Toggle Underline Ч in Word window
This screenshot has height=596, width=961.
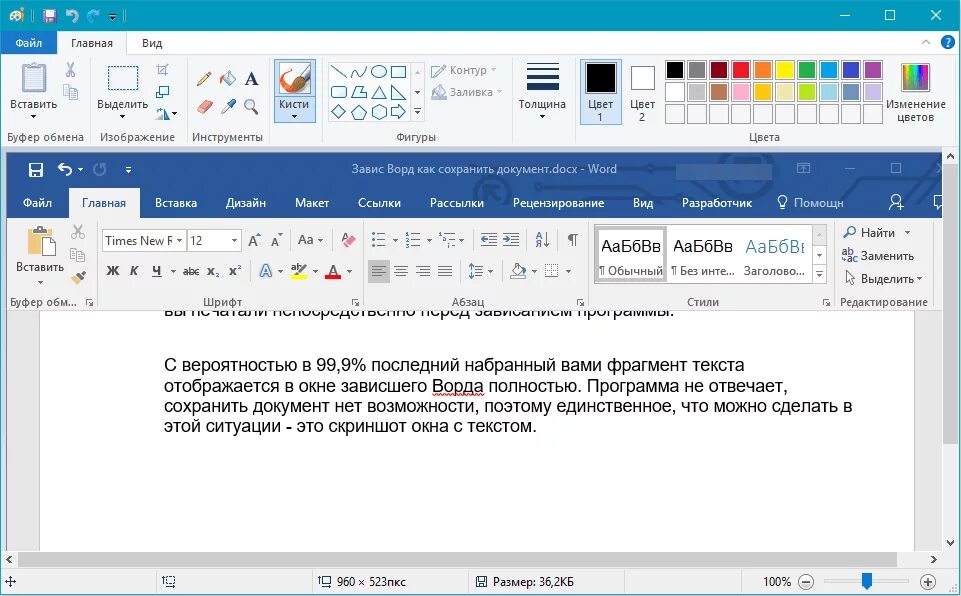pos(157,270)
